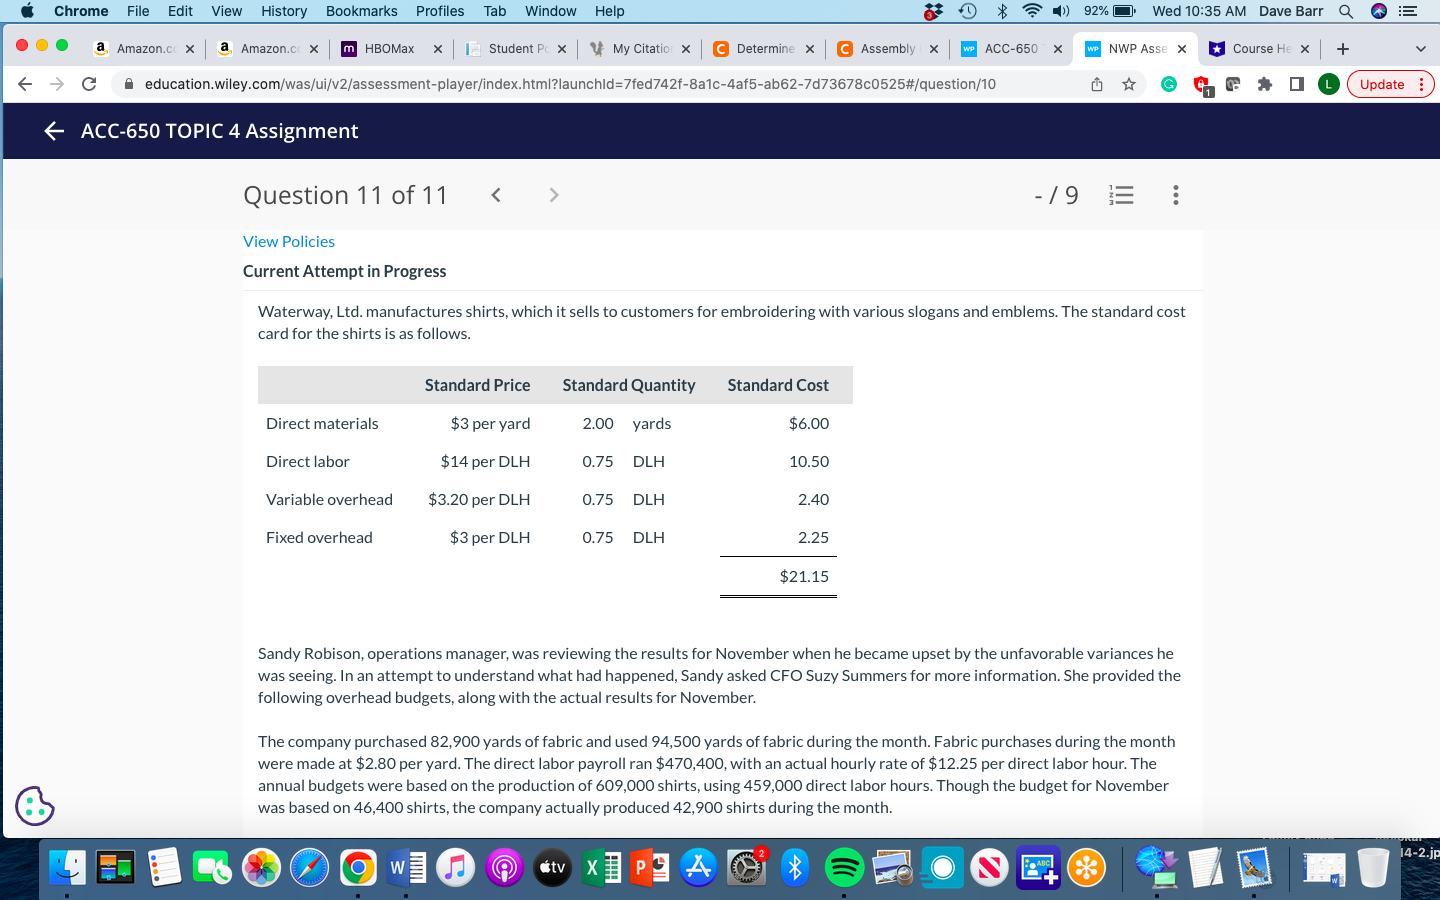Adjust sound via the menu bar speaker

1059,11
